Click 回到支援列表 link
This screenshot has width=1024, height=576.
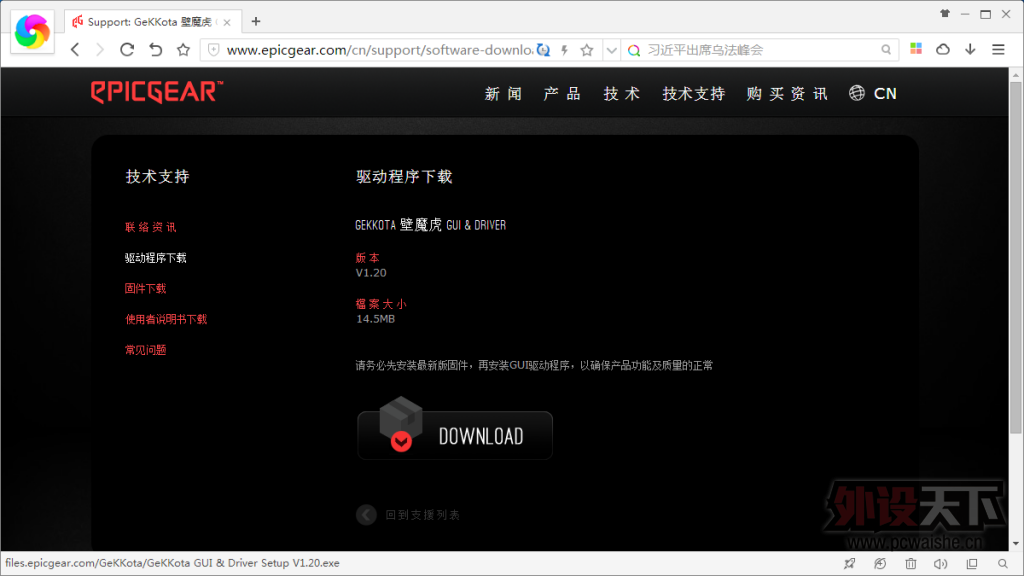(423, 515)
